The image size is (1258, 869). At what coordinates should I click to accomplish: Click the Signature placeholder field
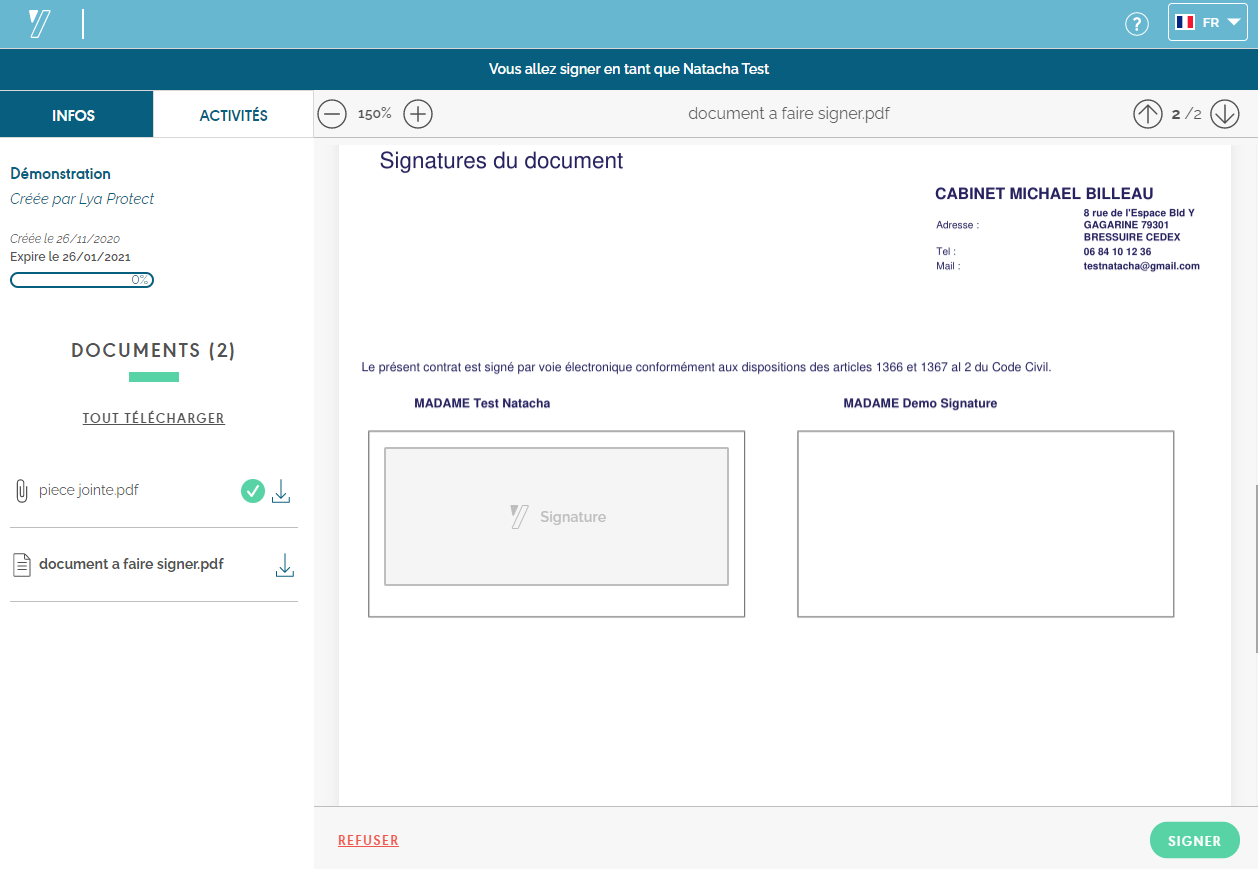click(556, 516)
